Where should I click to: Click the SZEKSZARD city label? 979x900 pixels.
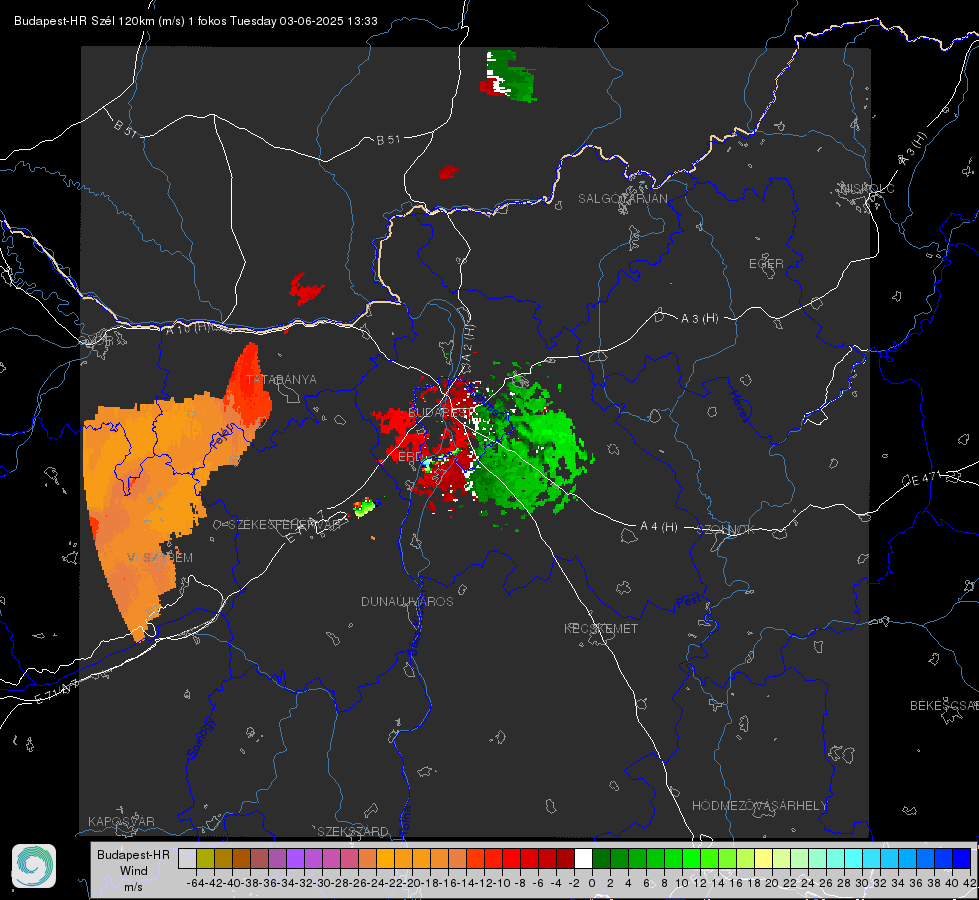(x=353, y=831)
